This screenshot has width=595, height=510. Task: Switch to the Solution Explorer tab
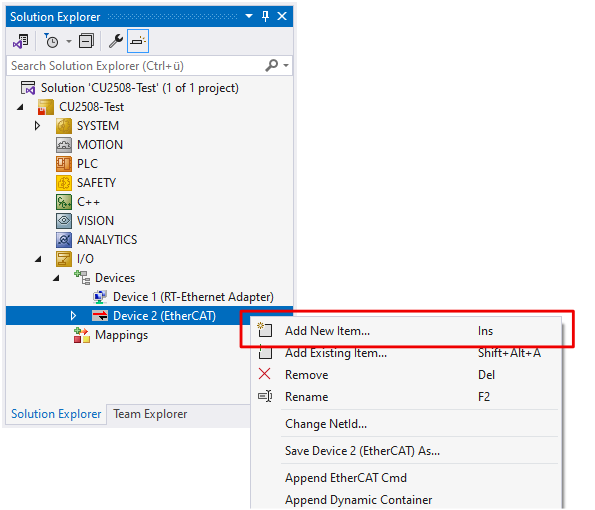point(56,414)
